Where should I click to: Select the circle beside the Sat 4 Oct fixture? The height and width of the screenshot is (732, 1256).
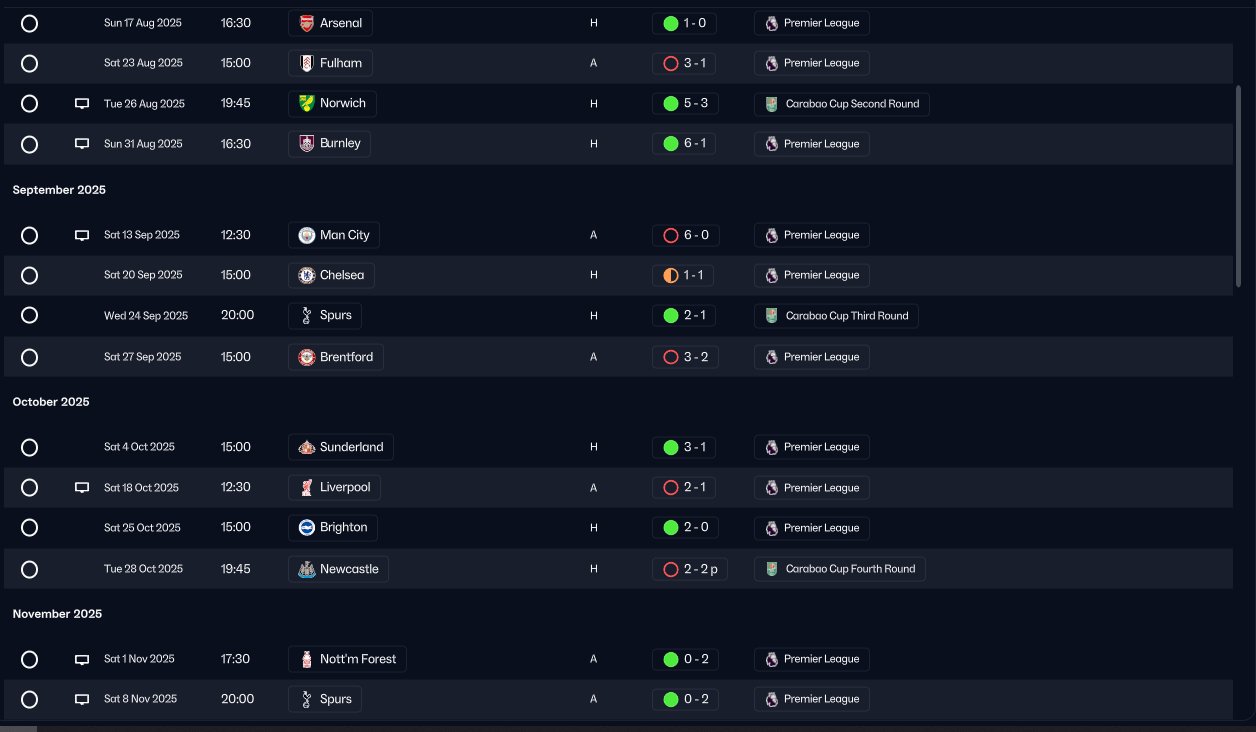point(29,447)
